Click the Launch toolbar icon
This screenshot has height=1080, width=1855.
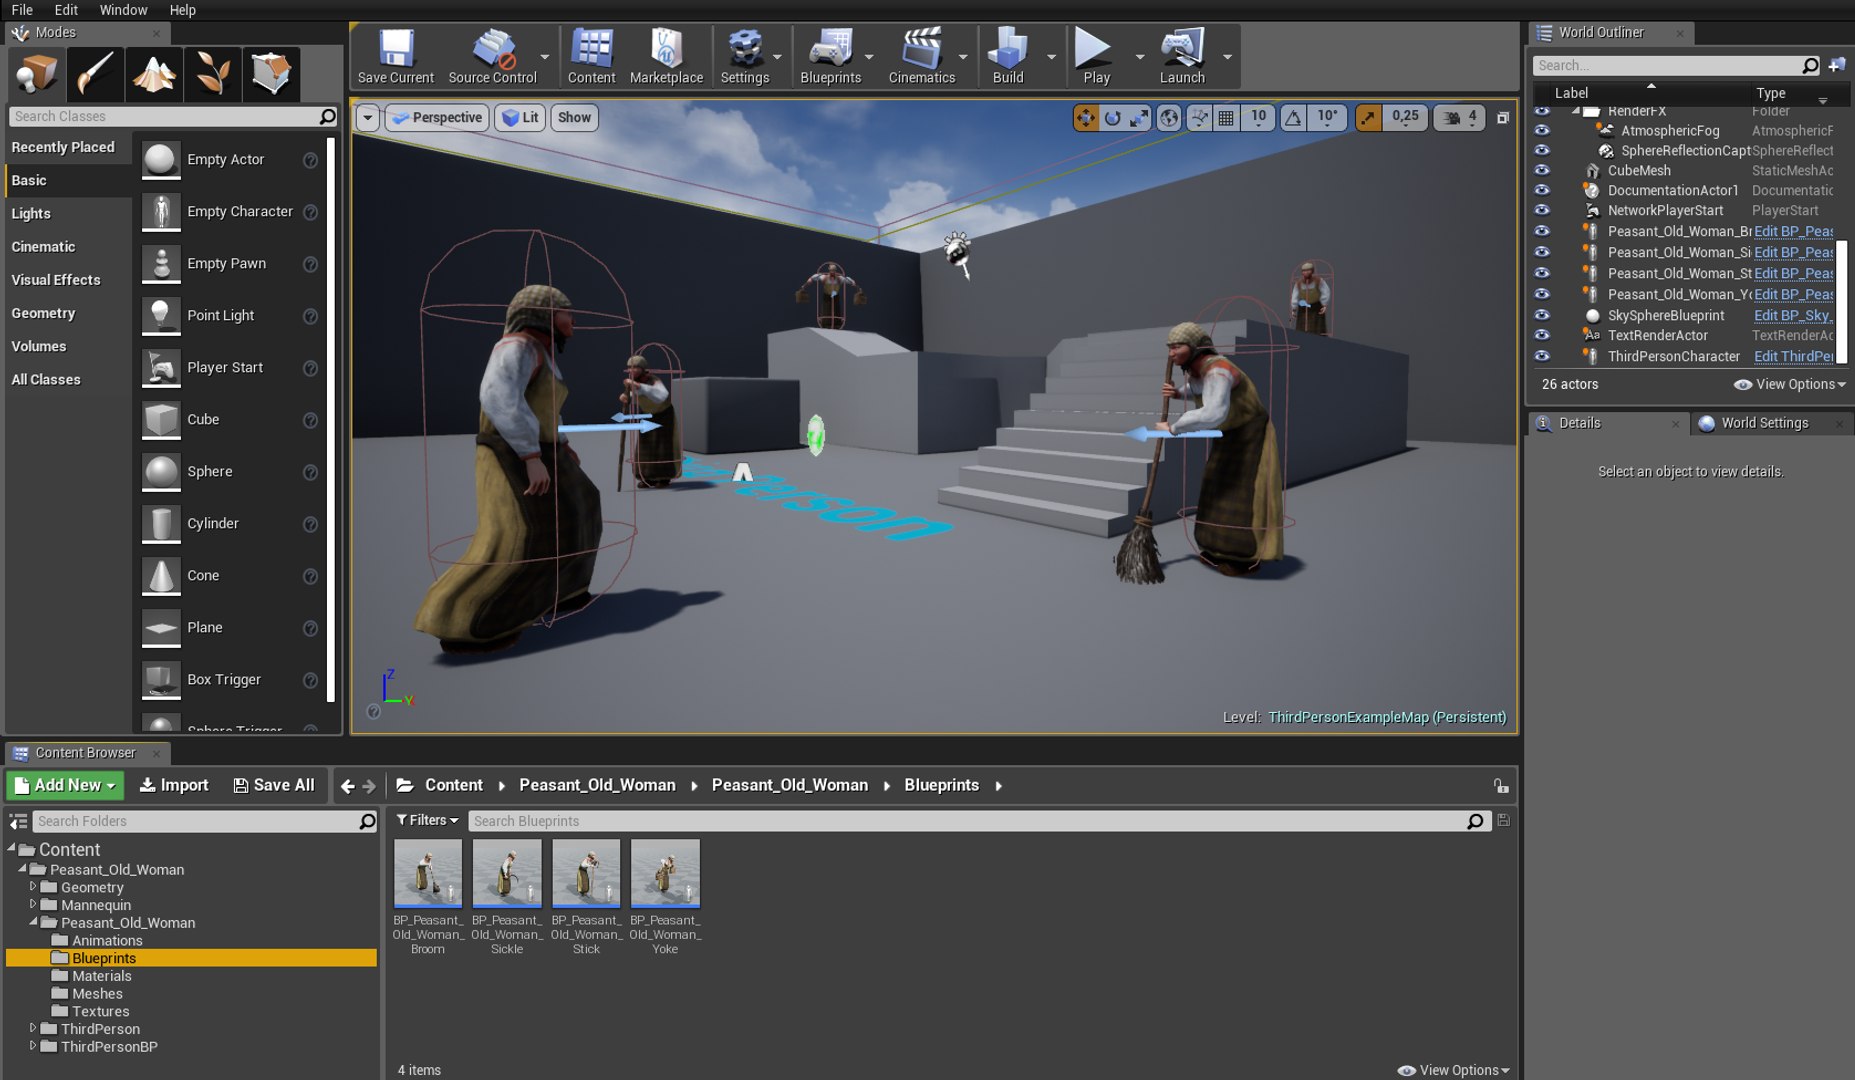(1182, 56)
